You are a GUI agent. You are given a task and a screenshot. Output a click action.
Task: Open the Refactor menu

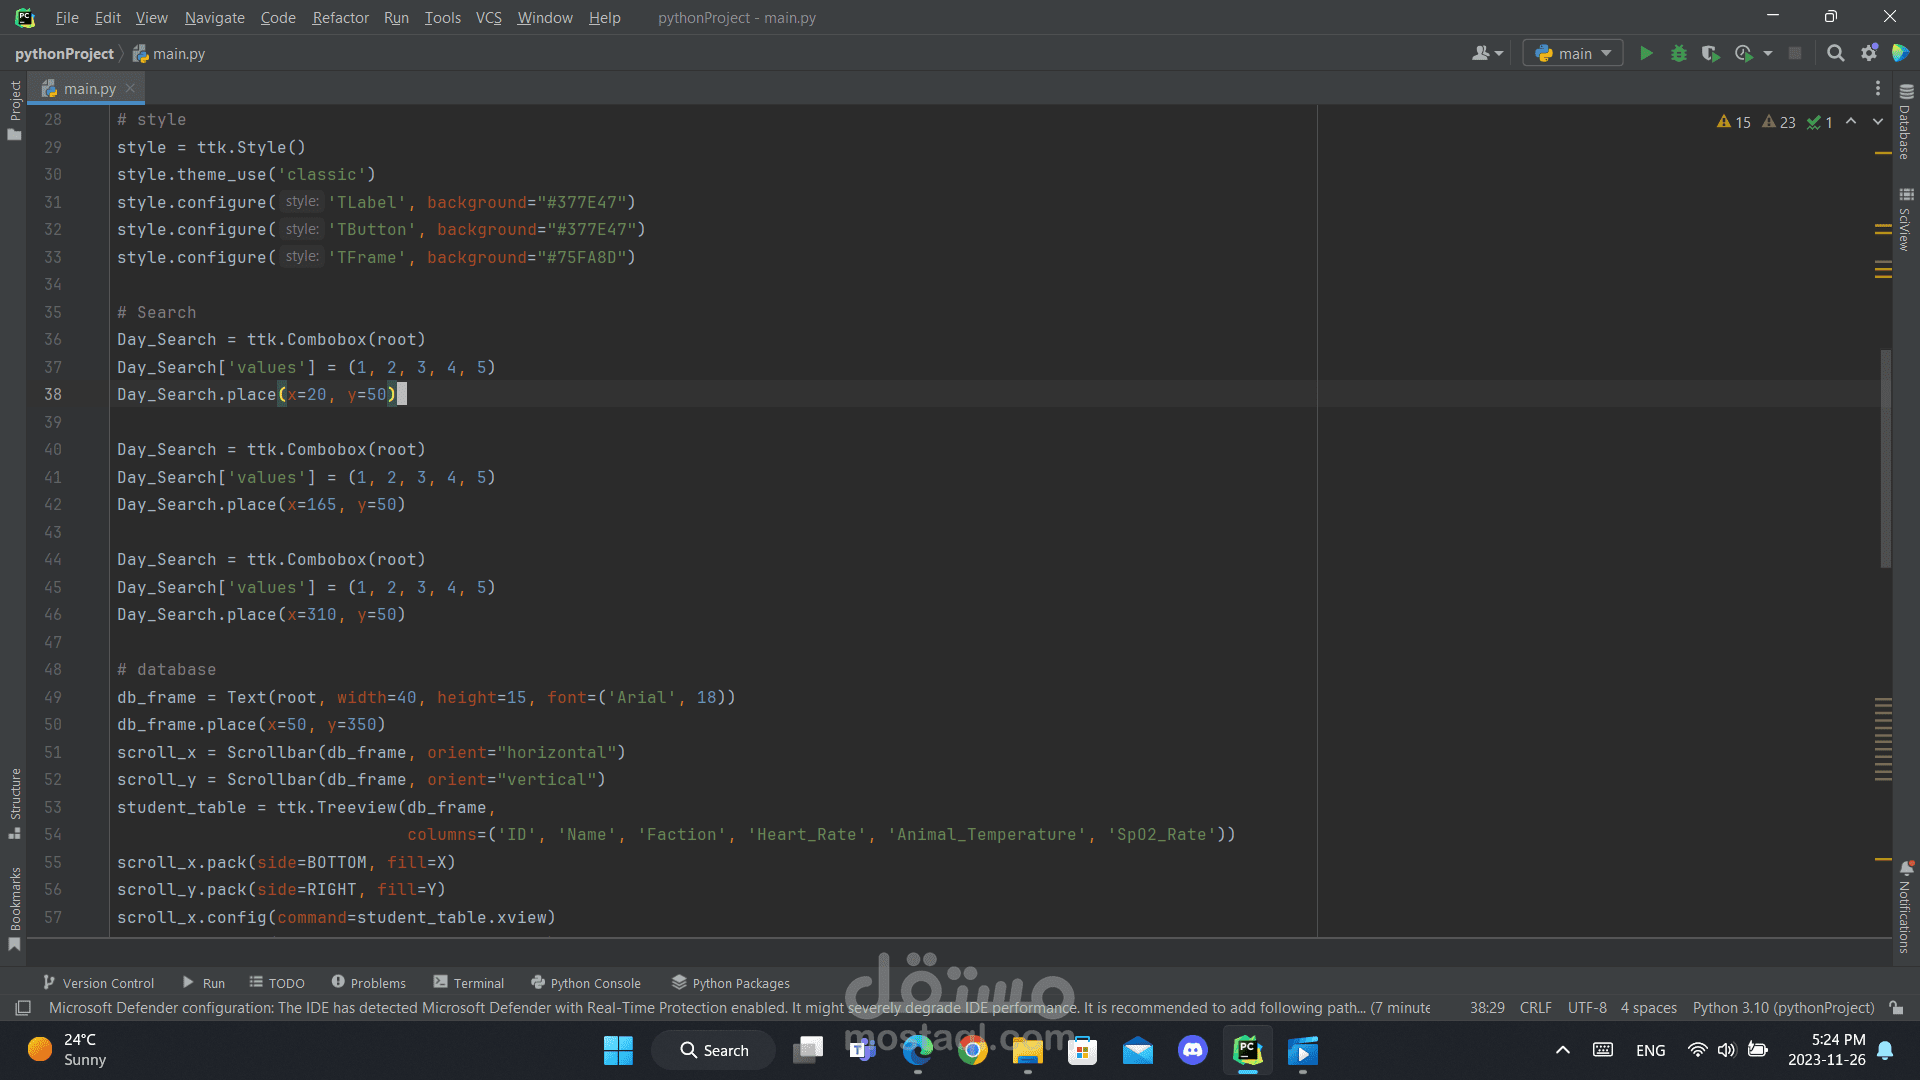[x=340, y=17]
